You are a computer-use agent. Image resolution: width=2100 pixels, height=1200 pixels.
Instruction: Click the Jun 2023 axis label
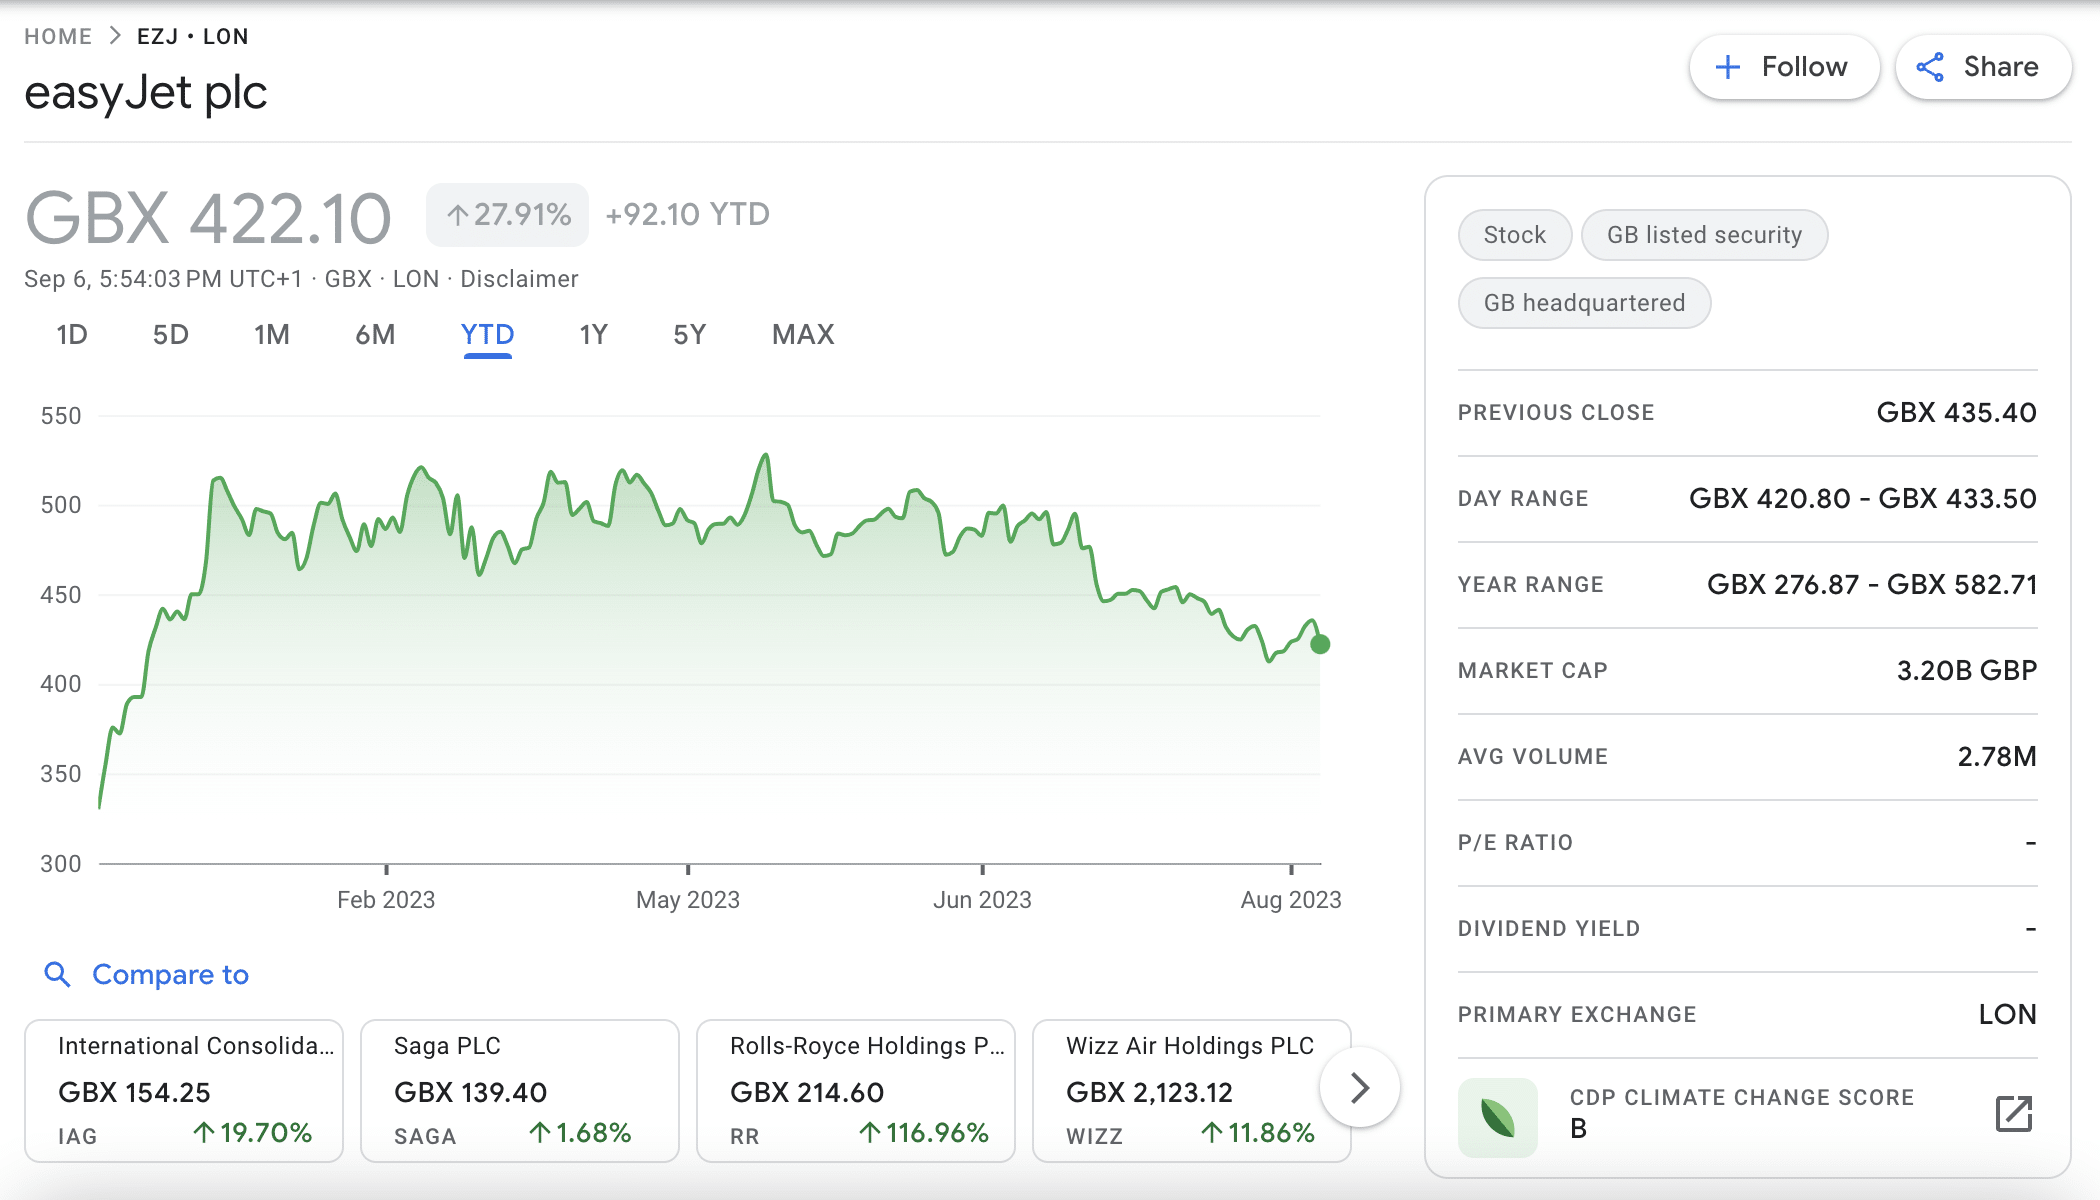coord(982,900)
